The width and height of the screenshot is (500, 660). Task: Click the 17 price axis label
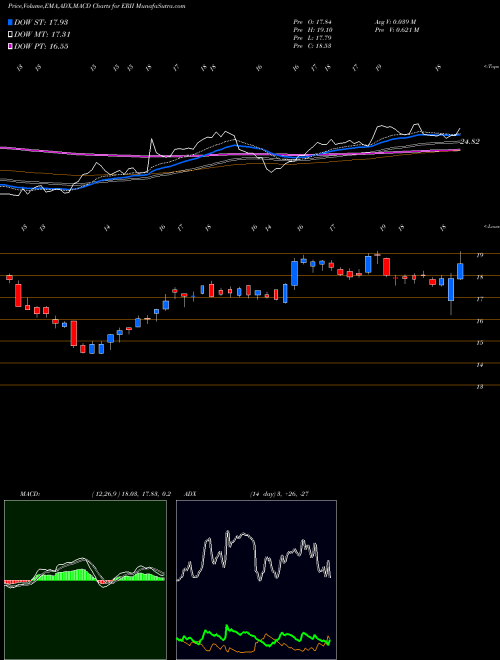[x=479, y=299]
